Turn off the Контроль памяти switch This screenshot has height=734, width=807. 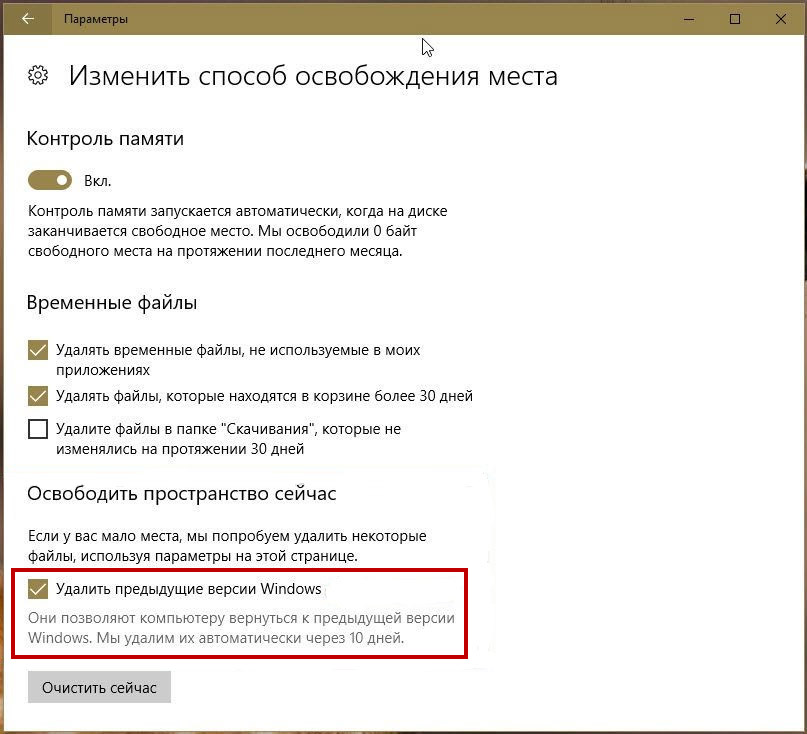coord(50,180)
